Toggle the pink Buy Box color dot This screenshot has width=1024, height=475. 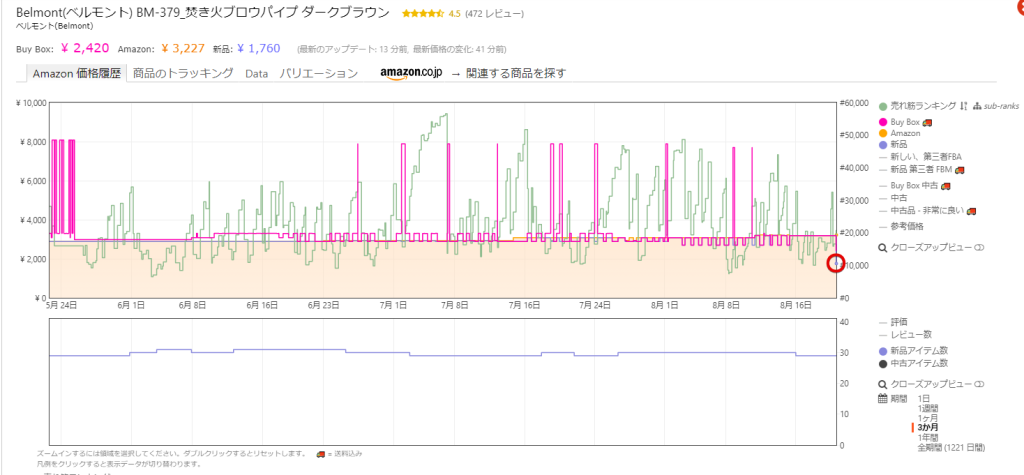[882, 122]
